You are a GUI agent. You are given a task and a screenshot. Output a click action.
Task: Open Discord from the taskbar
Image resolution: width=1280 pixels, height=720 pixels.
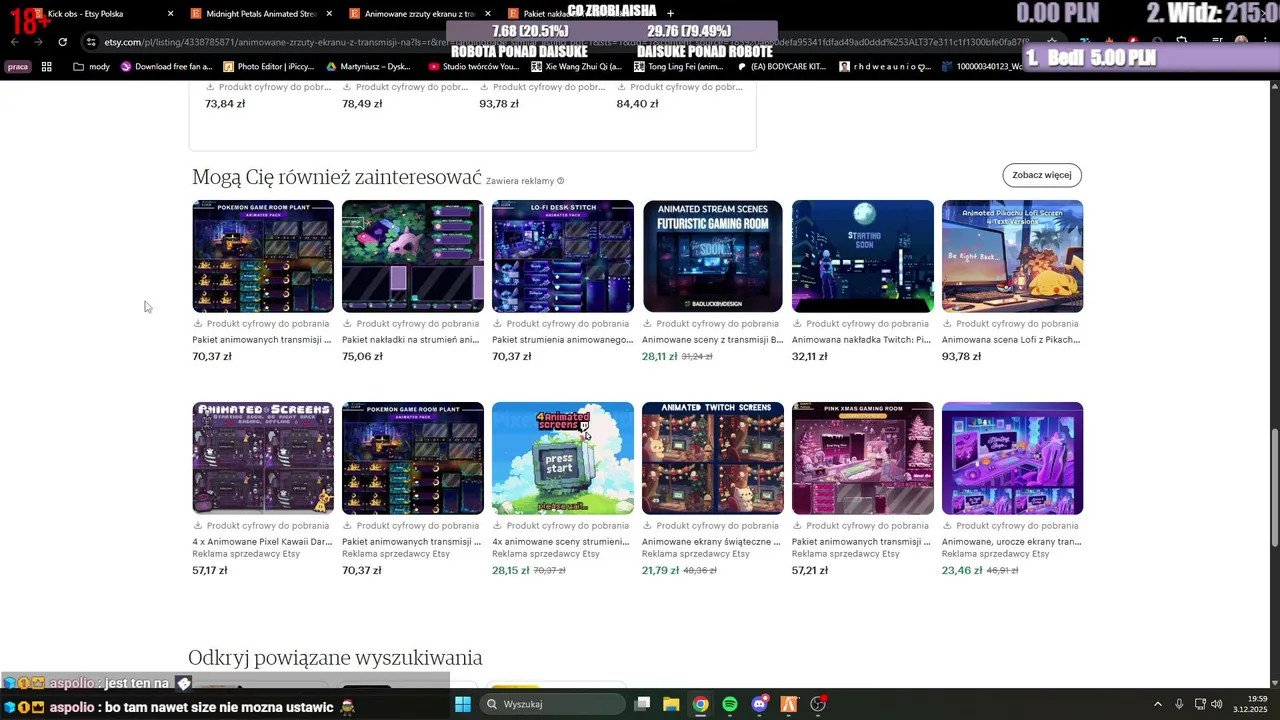[759, 704]
